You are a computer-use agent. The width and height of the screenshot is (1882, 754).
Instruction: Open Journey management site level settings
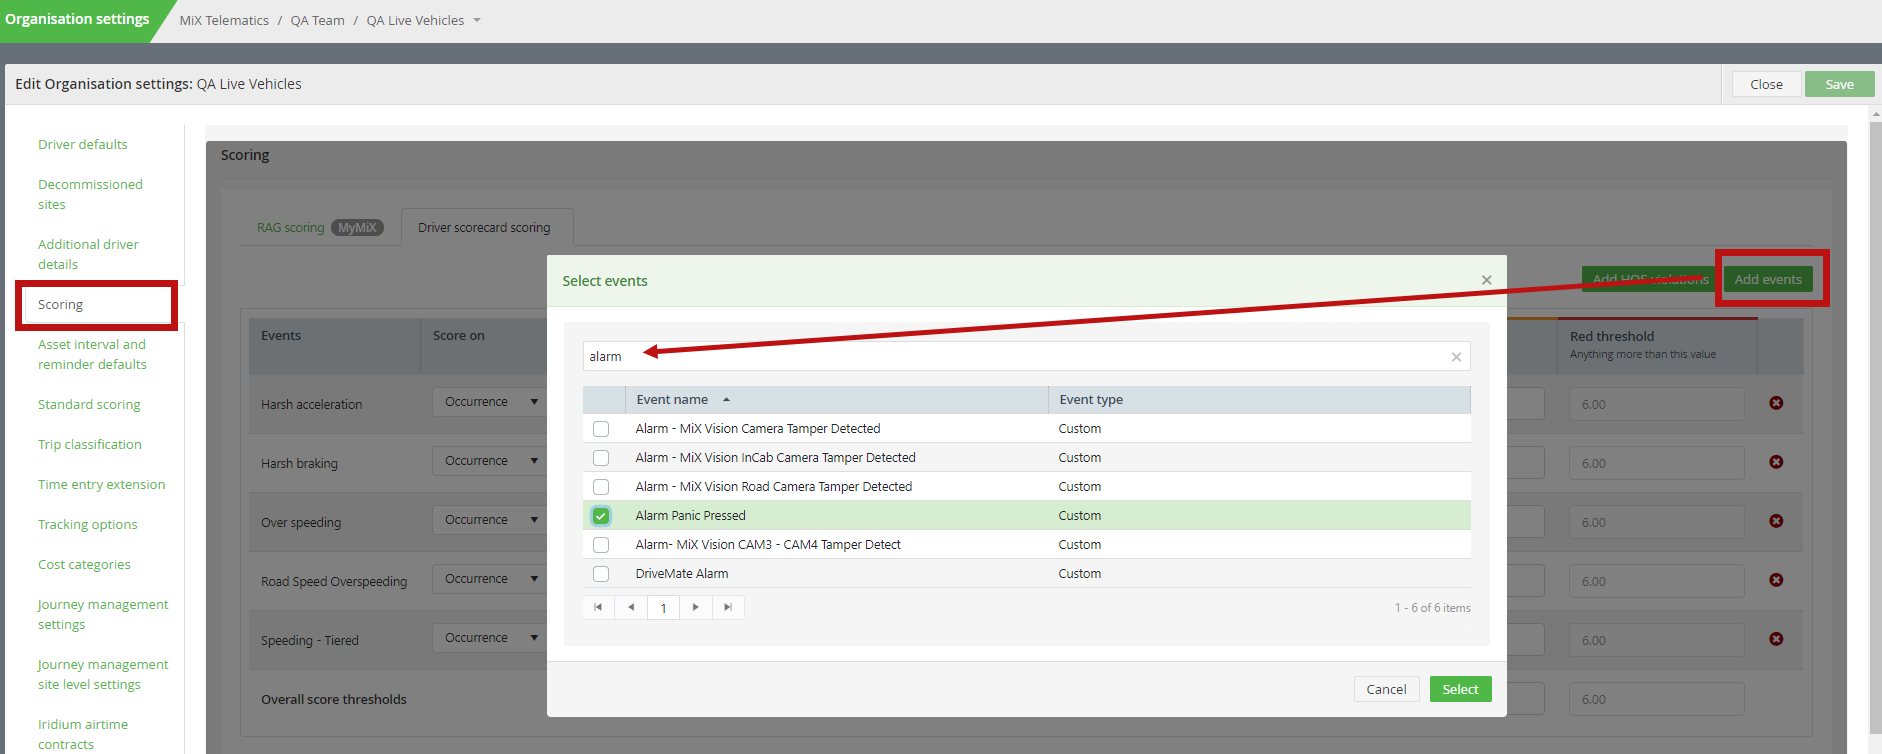tap(103, 675)
